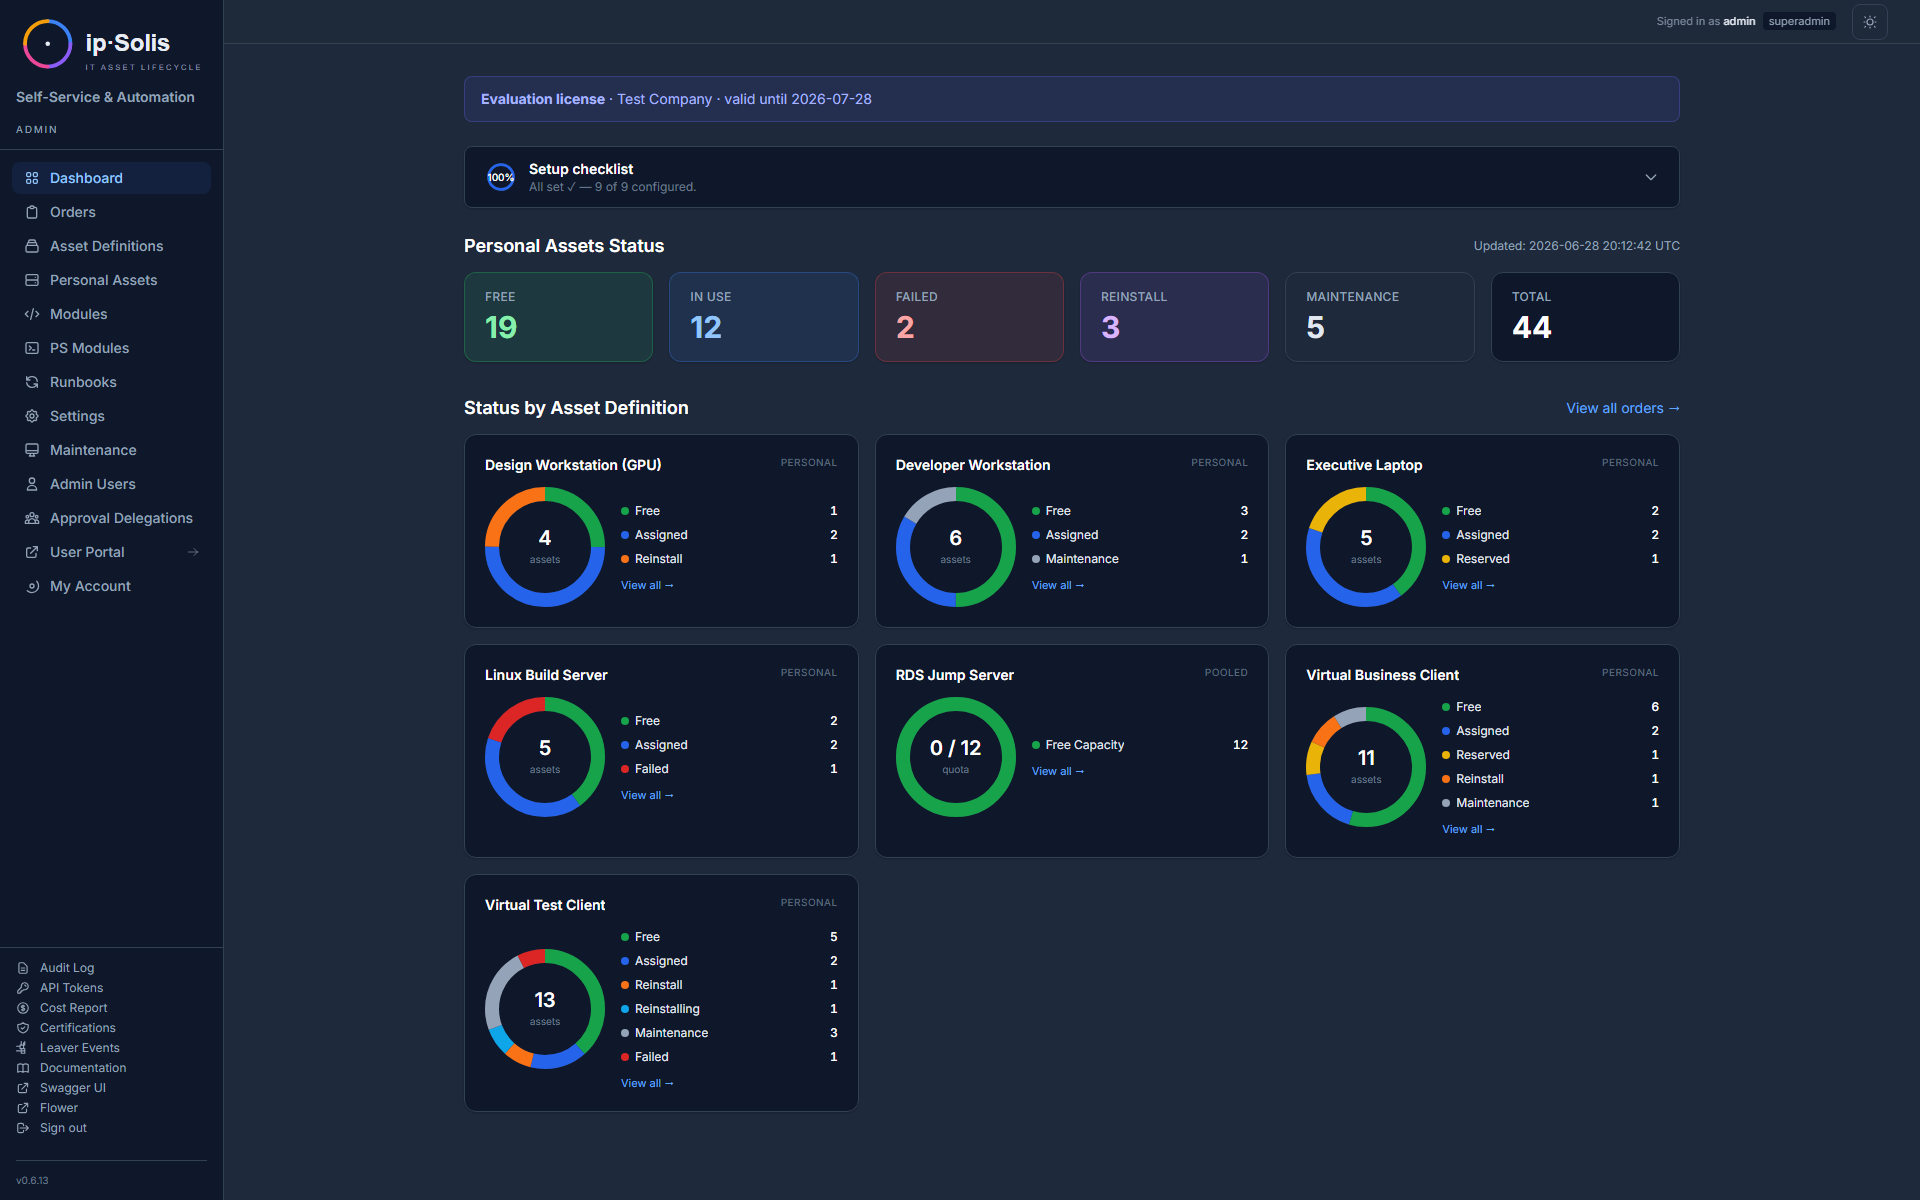This screenshot has width=1920, height=1200.
Task: Click the Leaver Events icon
Action: (23, 1048)
